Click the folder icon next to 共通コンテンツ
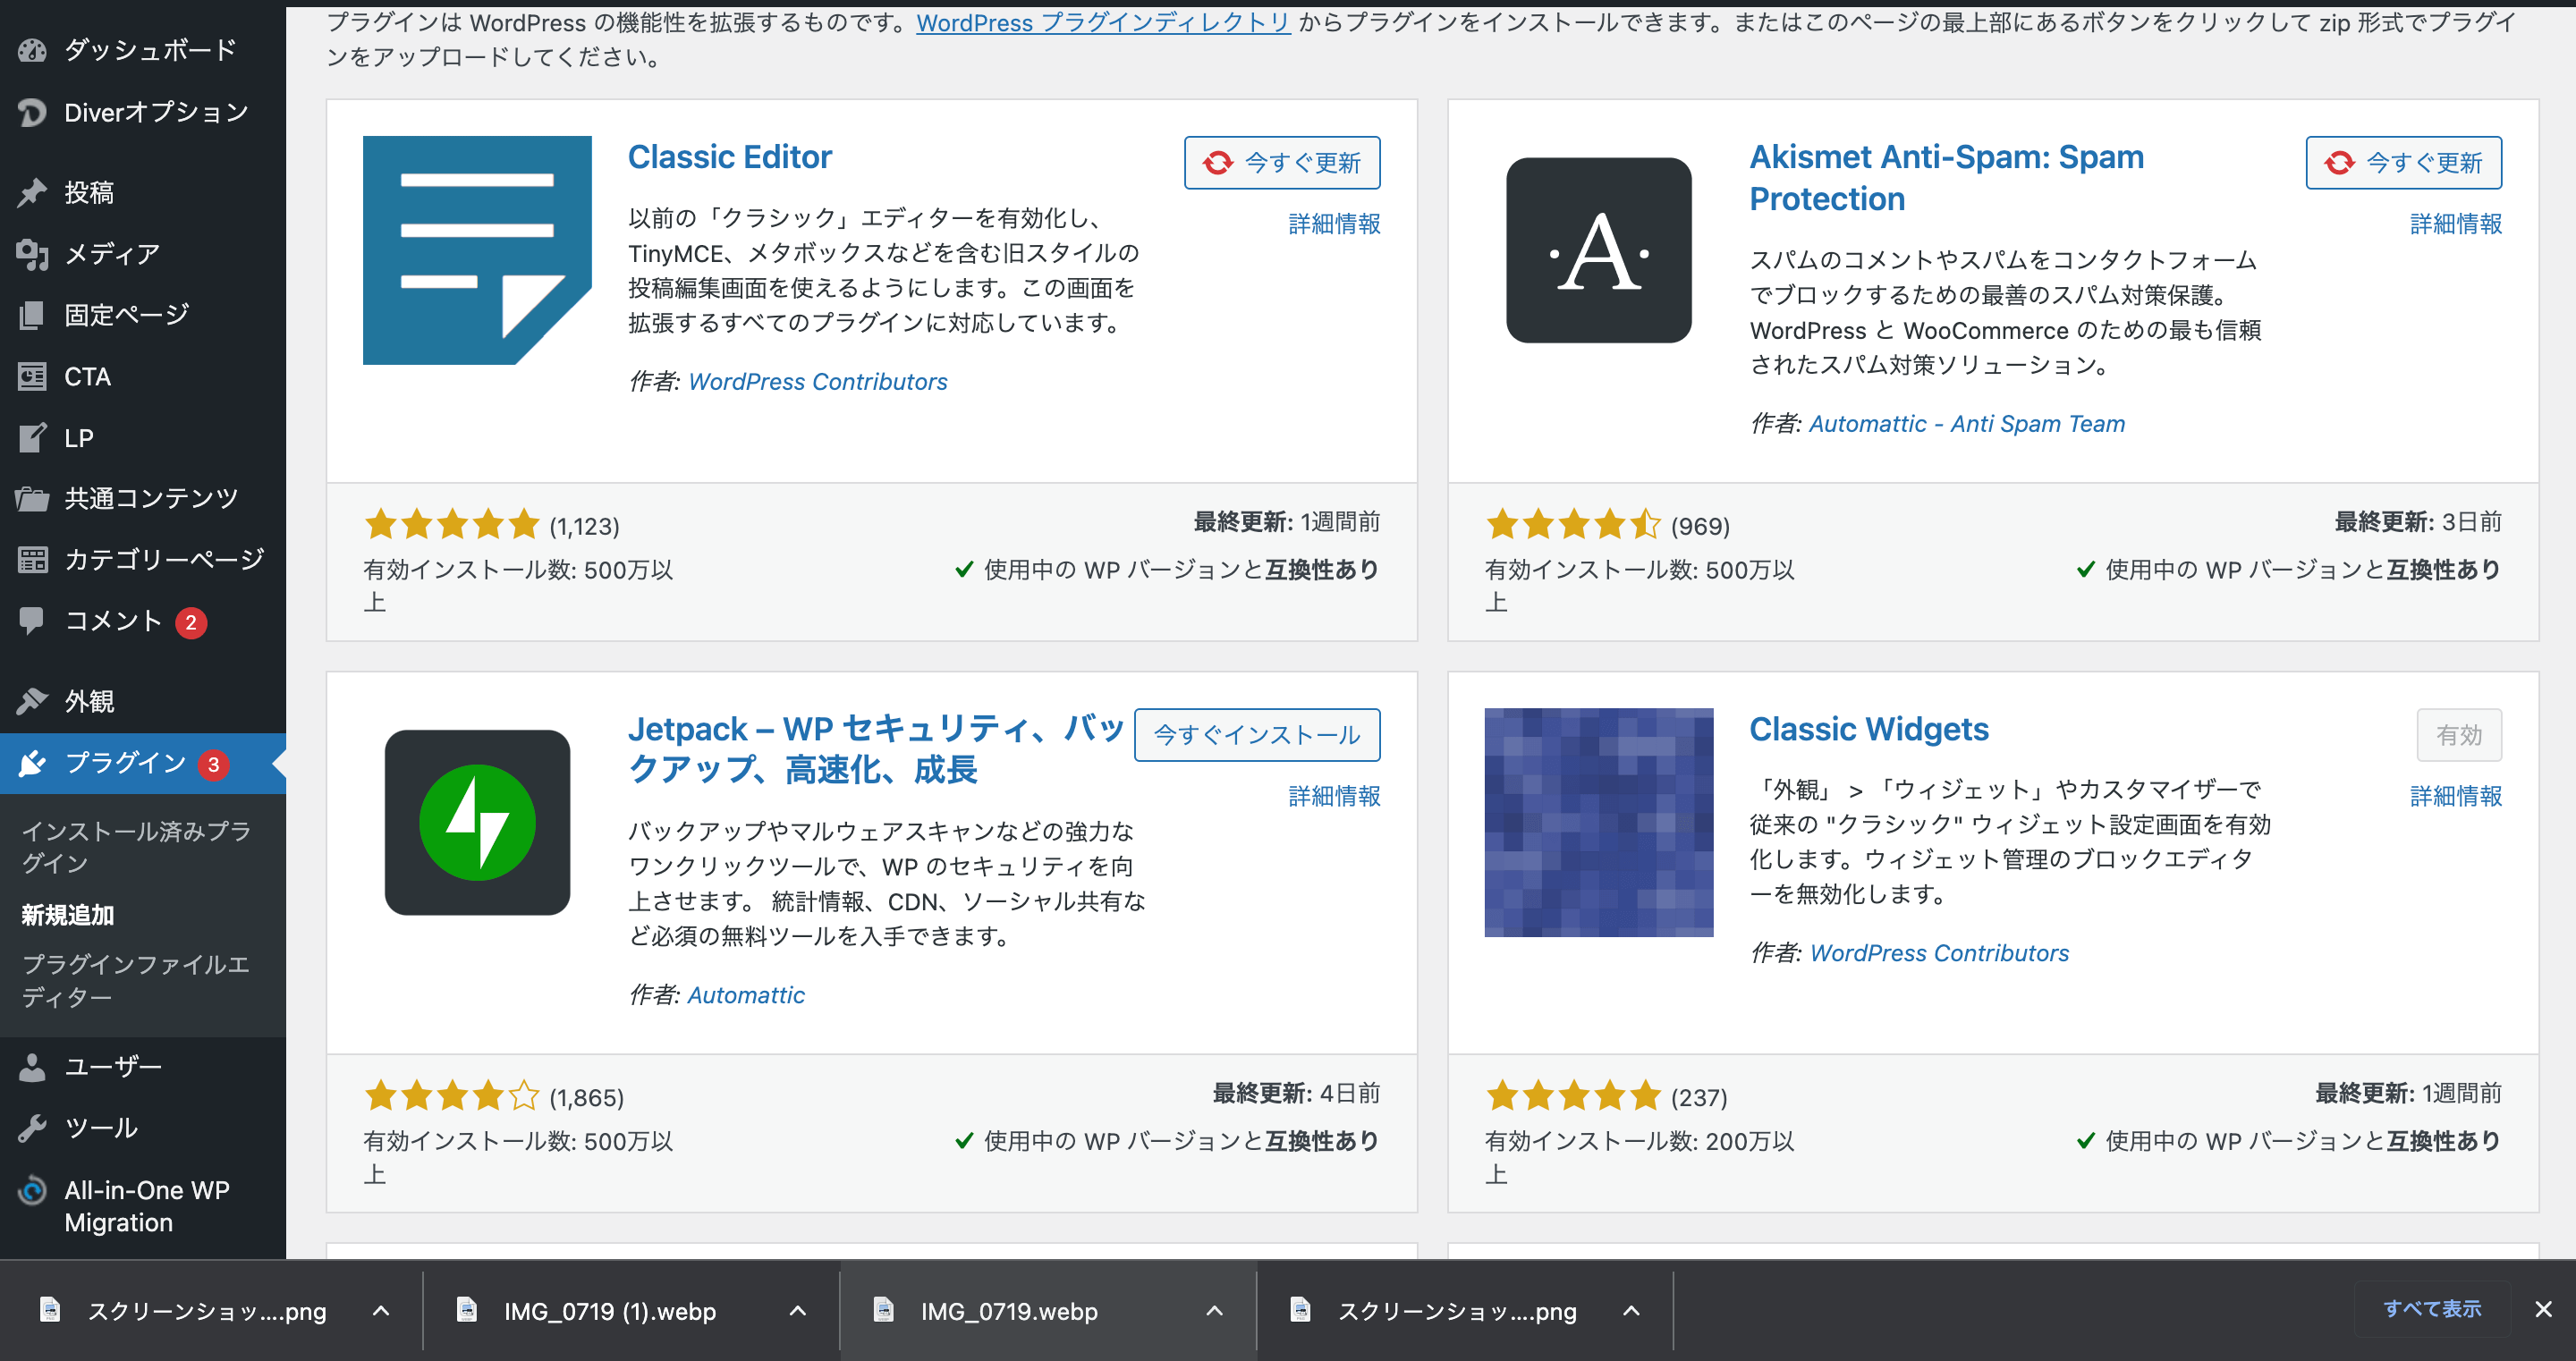The height and width of the screenshot is (1361, 2576). coord(32,498)
